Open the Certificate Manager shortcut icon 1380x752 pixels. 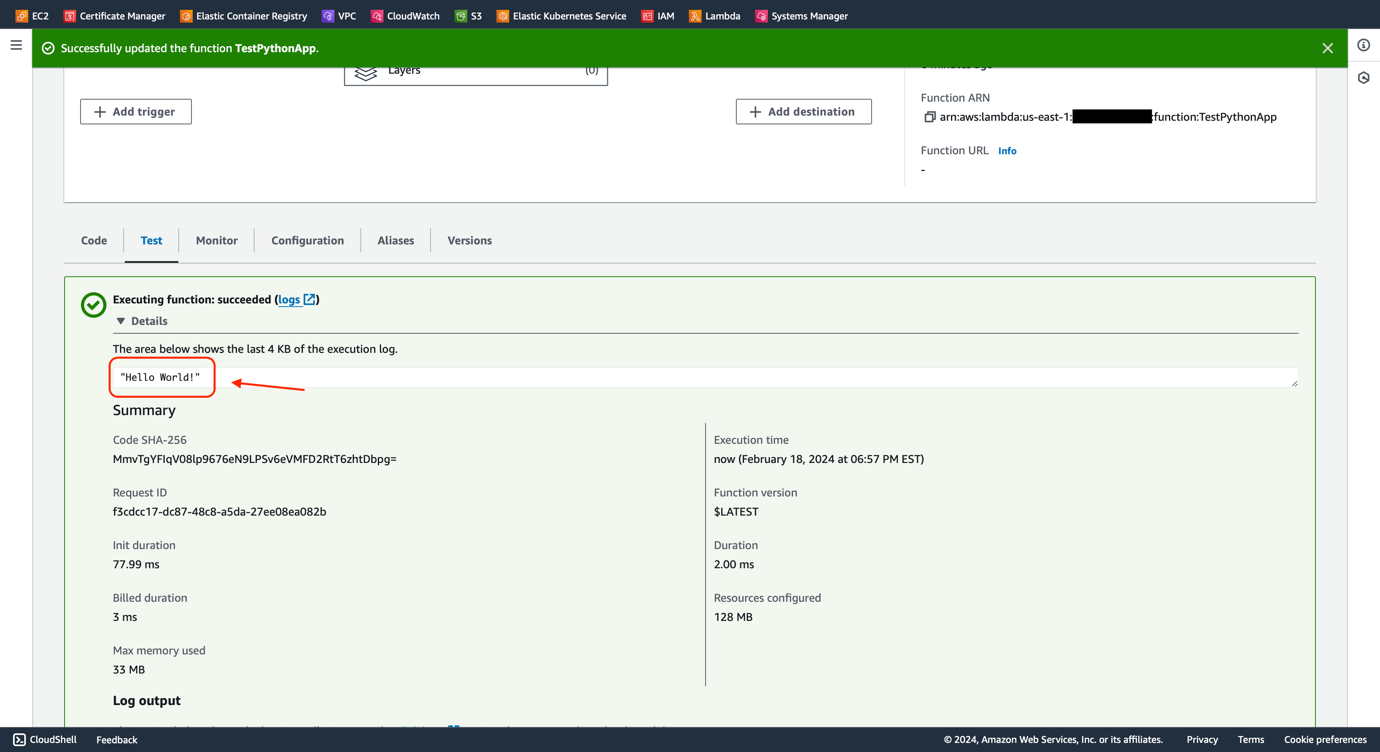tap(69, 16)
